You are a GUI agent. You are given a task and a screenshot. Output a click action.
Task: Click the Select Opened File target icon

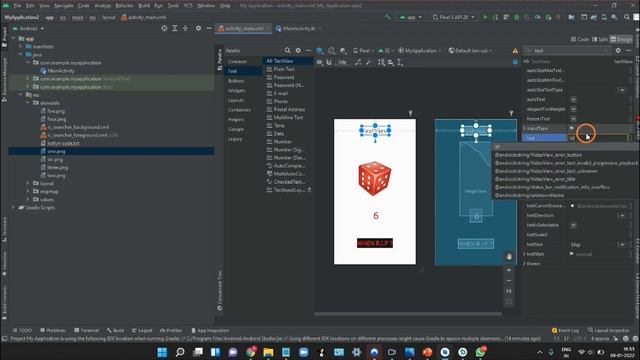tap(164, 28)
